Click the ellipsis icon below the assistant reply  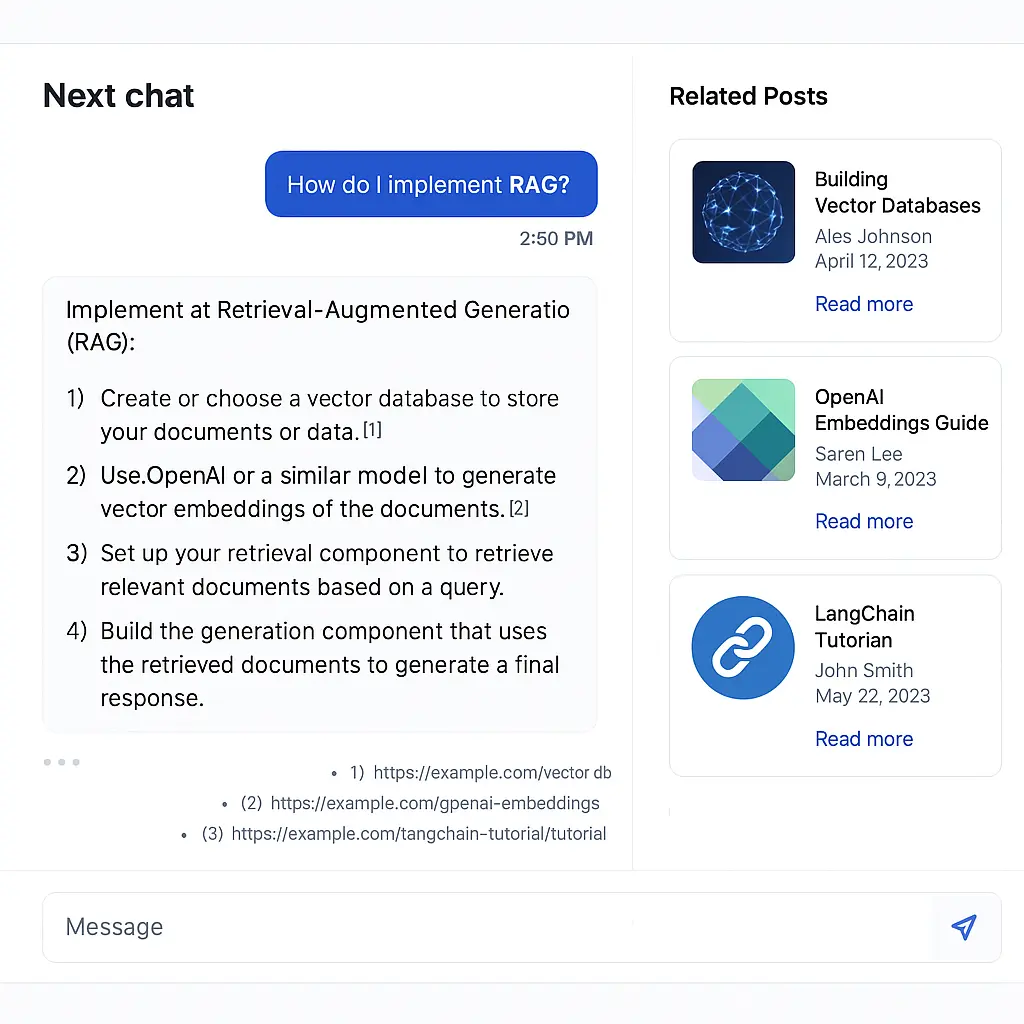coord(61,762)
